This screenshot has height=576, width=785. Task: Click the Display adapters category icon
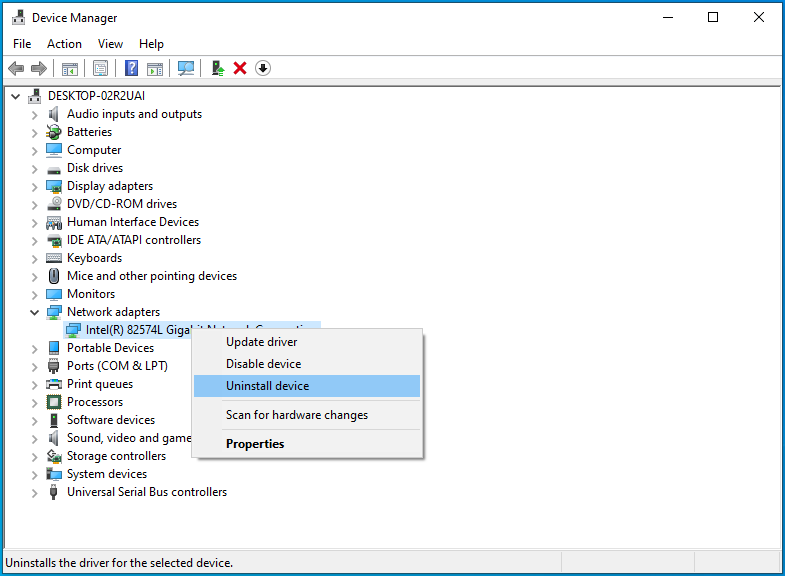[x=54, y=186]
